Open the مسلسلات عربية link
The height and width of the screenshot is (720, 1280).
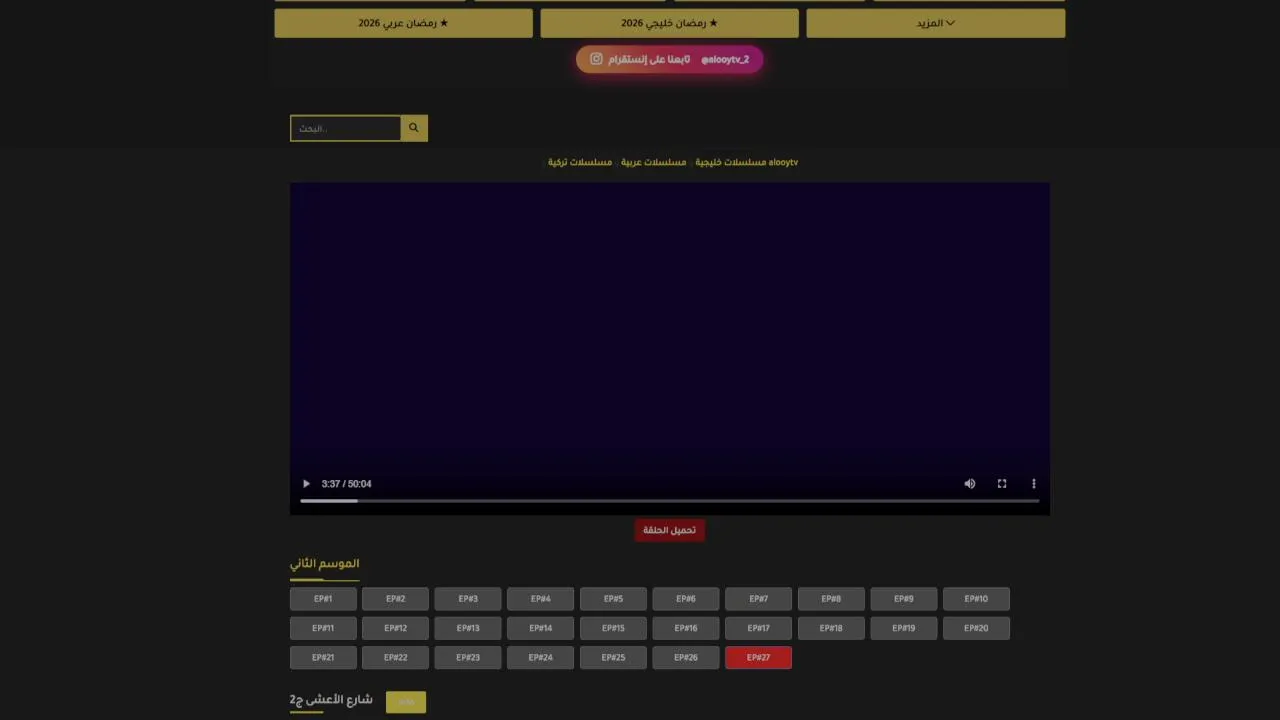(654, 162)
